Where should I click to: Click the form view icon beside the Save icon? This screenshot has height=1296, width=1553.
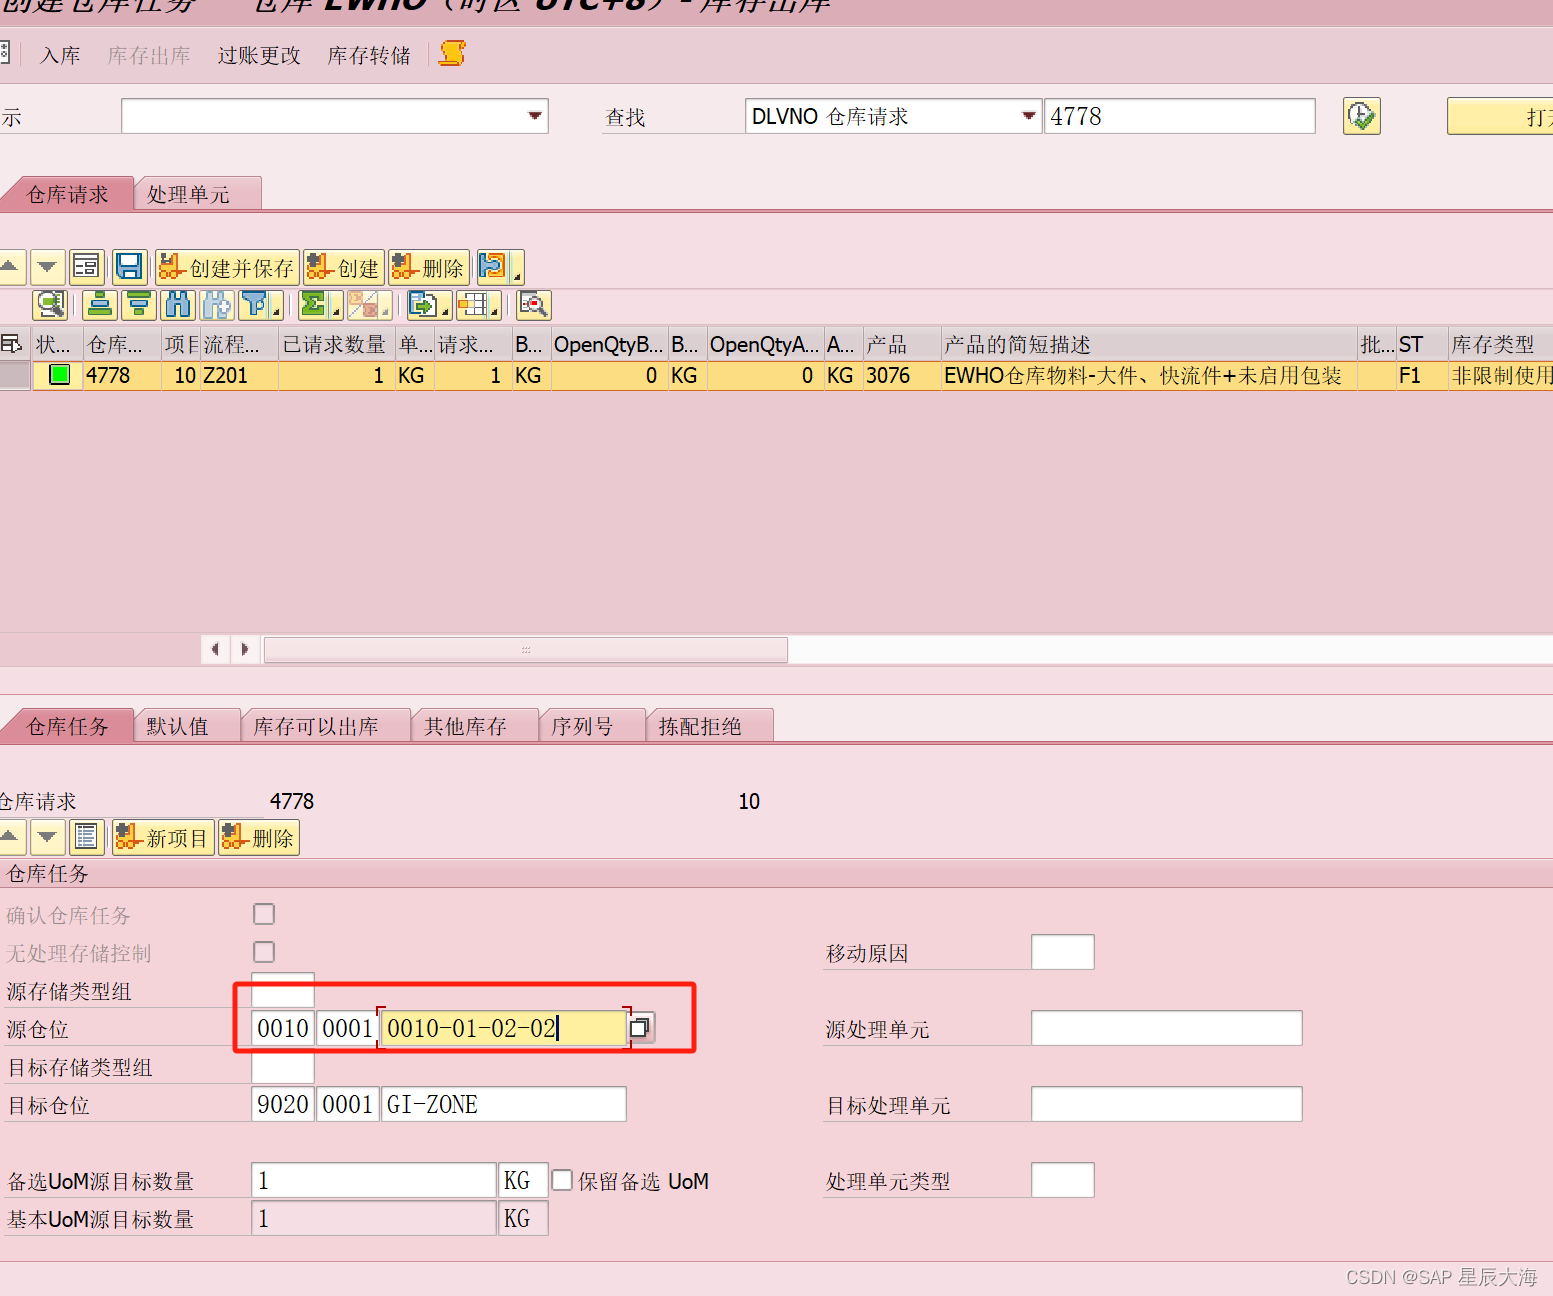[x=86, y=267]
